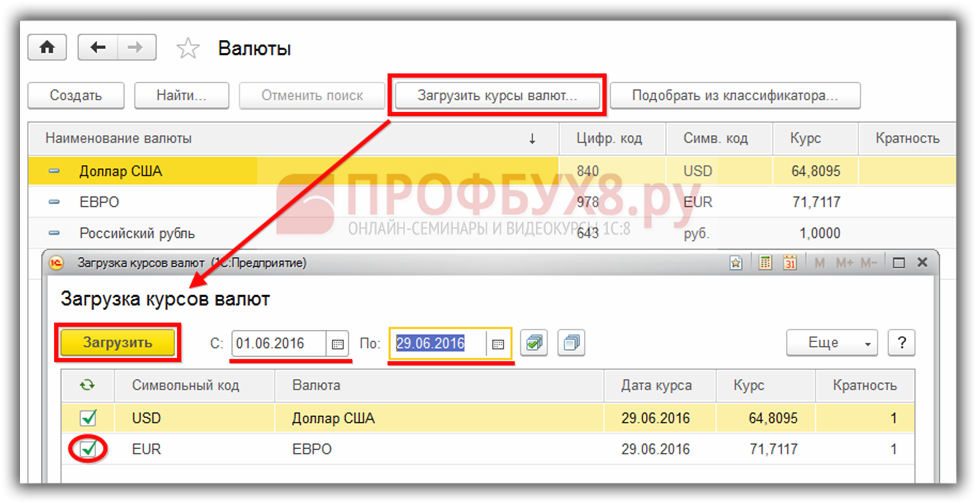
Task: Click the M+ memory button
Action: 844,263
